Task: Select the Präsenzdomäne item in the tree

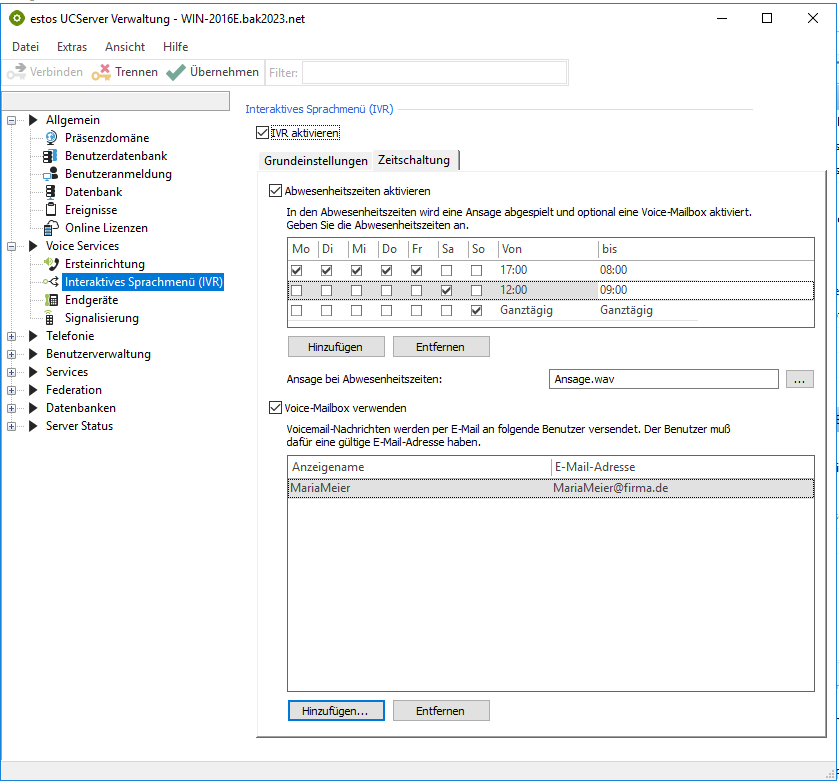Action: pyautogui.click(x=106, y=137)
